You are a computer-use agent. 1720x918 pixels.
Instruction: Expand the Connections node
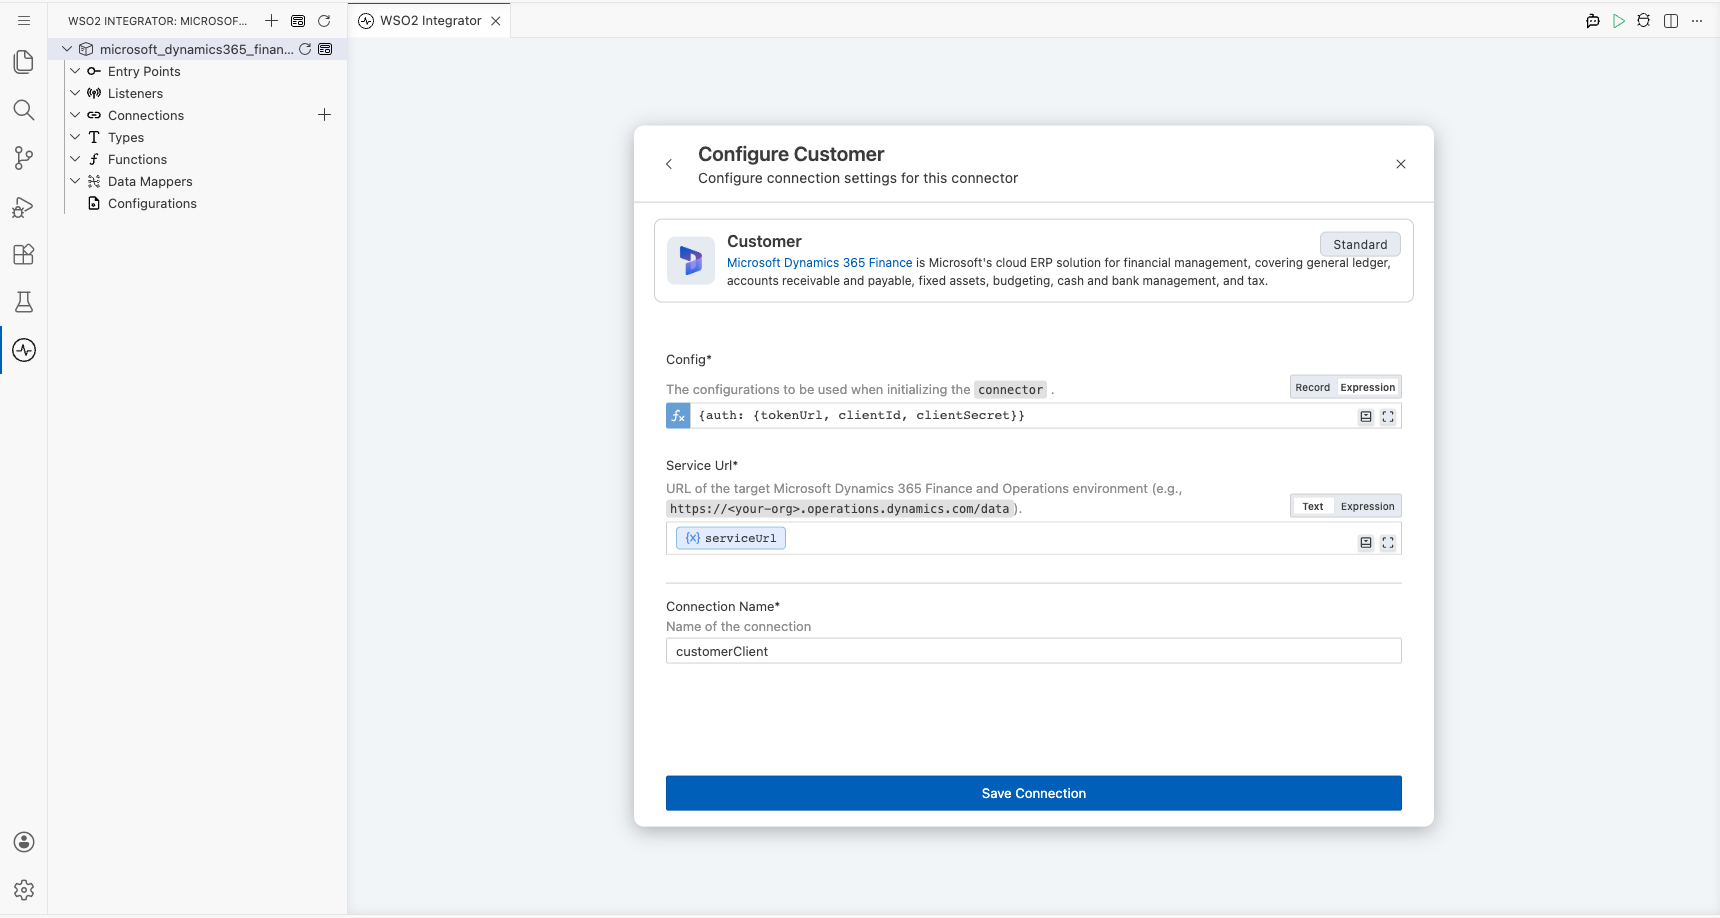[75, 115]
